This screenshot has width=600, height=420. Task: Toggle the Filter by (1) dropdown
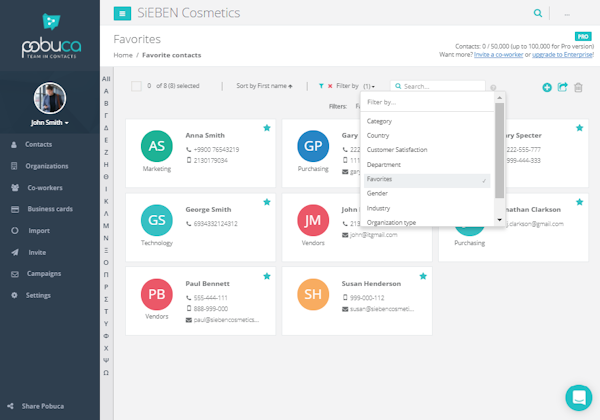click(x=356, y=86)
